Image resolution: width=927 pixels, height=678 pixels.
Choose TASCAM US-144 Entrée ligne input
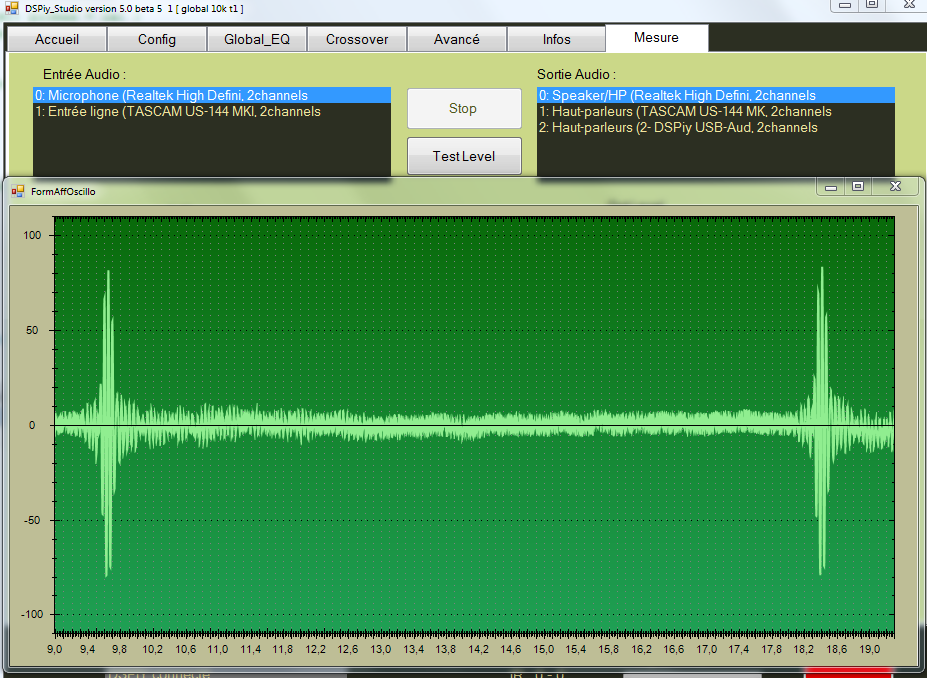[x=178, y=112]
